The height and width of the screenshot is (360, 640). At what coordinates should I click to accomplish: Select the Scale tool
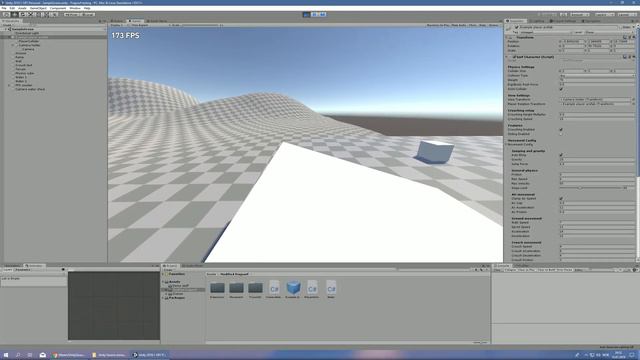[x=30, y=14]
